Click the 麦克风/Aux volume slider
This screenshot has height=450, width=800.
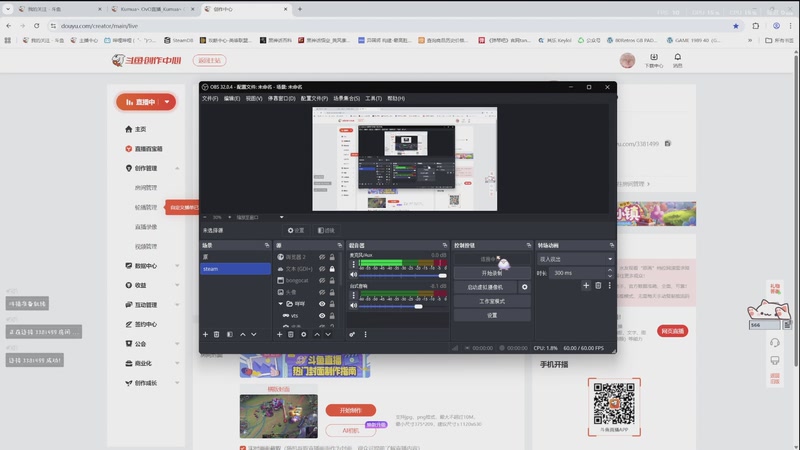pos(403,275)
